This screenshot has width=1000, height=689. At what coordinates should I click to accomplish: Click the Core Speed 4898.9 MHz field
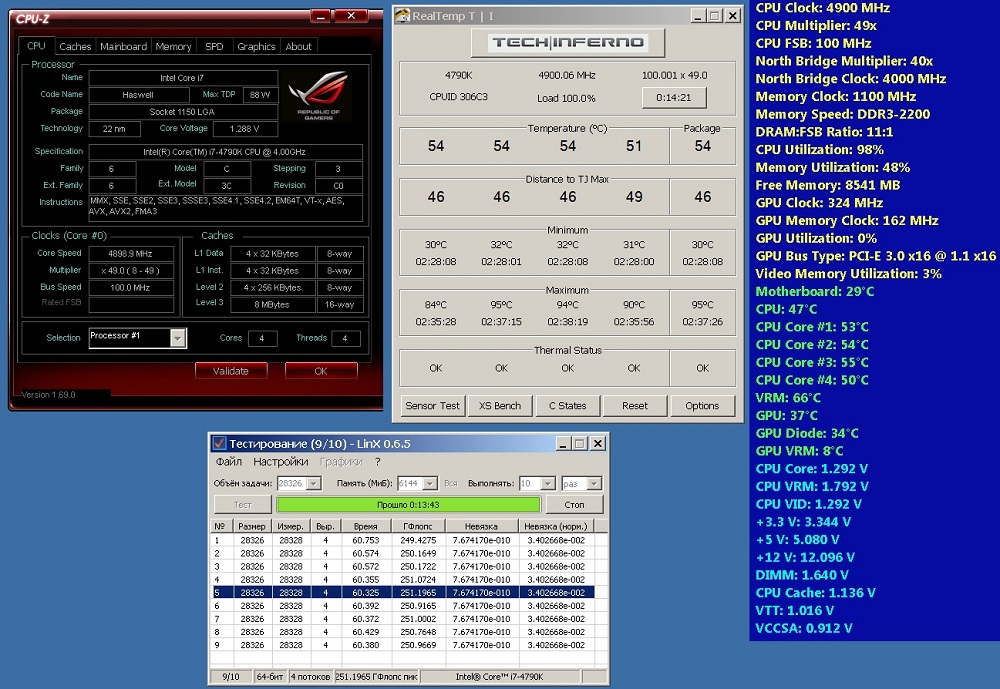tap(131, 253)
